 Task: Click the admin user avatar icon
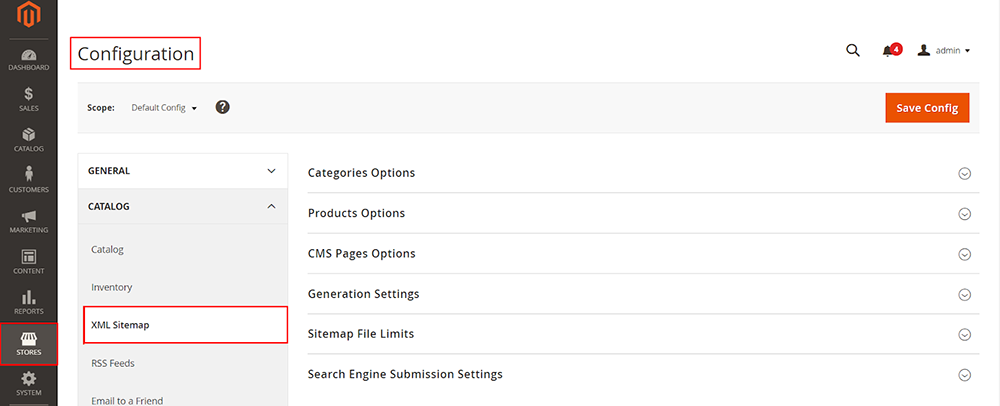(923, 50)
